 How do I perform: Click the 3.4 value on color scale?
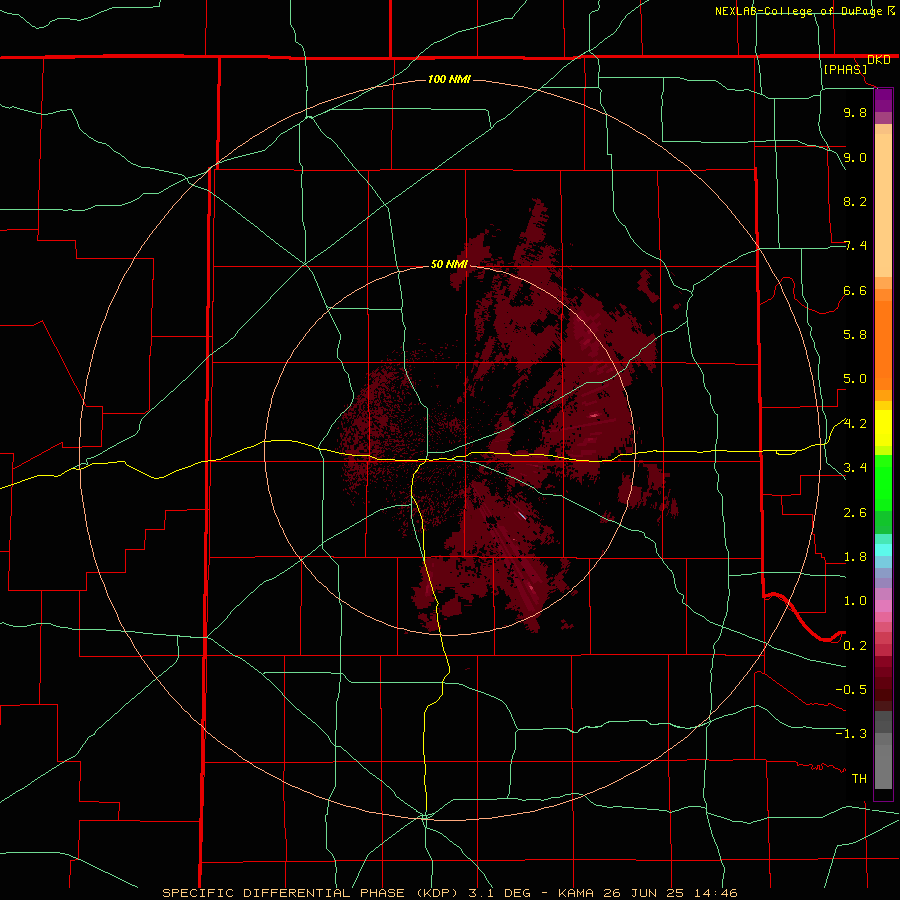tap(855, 468)
